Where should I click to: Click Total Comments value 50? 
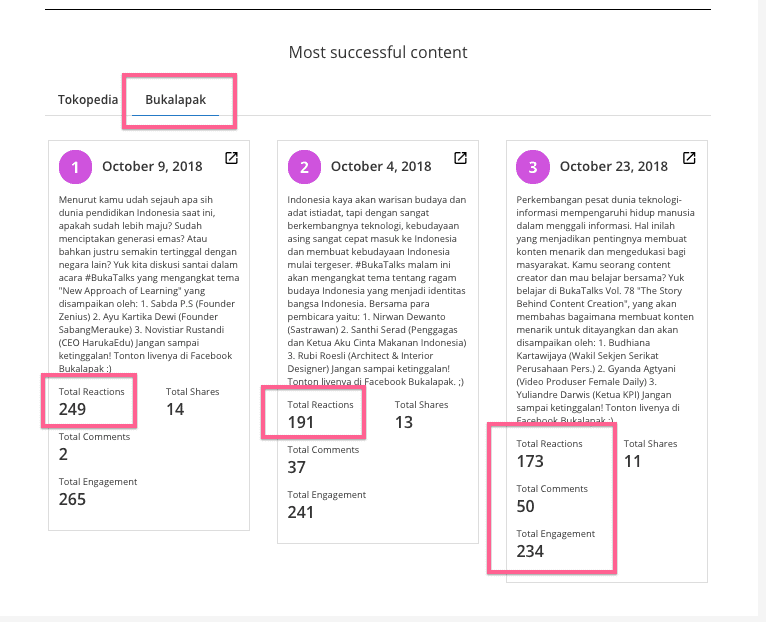(x=526, y=506)
